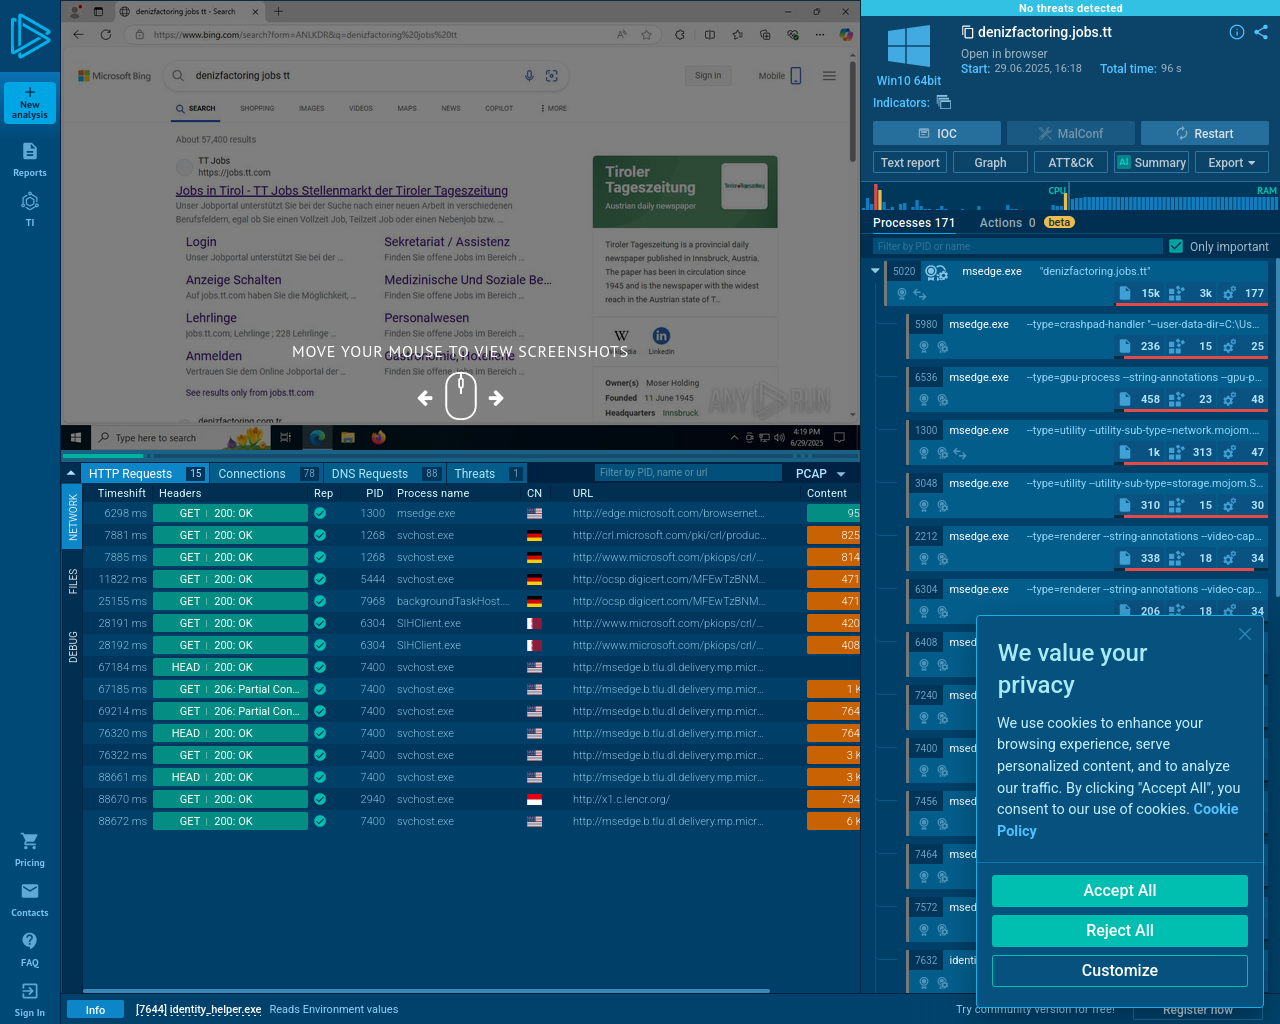This screenshot has width=1280, height=1024.
Task: Click the country flag in the 7881 ms row
Action: [535, 535]
